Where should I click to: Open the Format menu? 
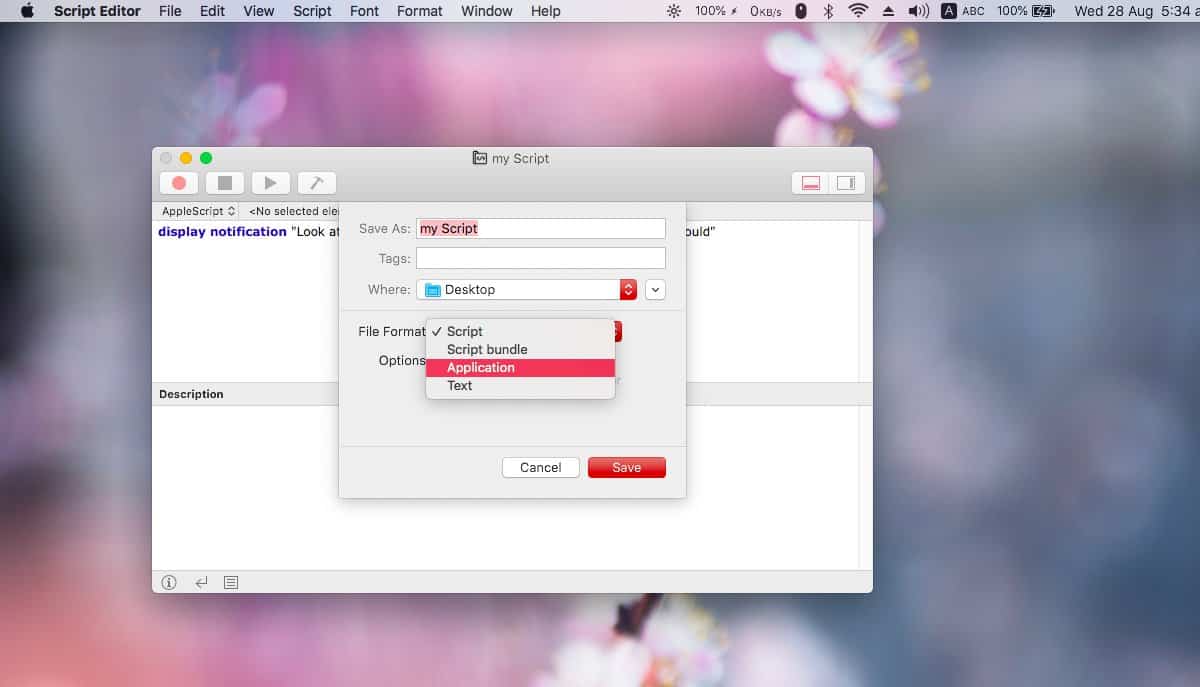420,11
